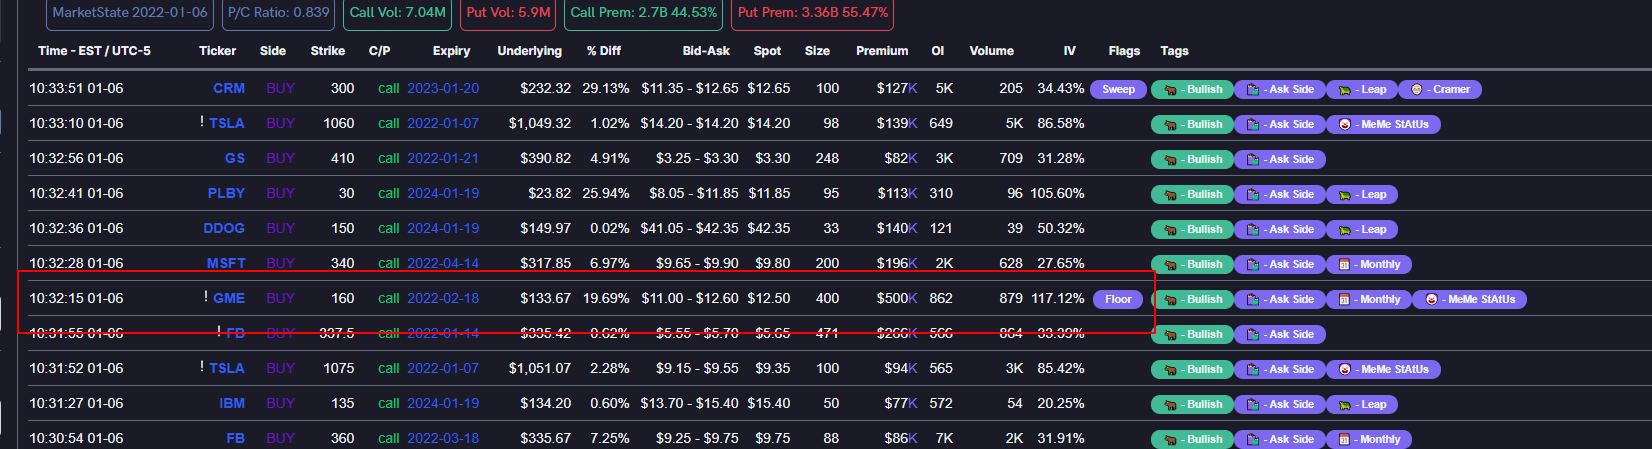Select the Ask Side tag on TSLA 1075 row
1652x449 pixels.
tap(1280, 369)
